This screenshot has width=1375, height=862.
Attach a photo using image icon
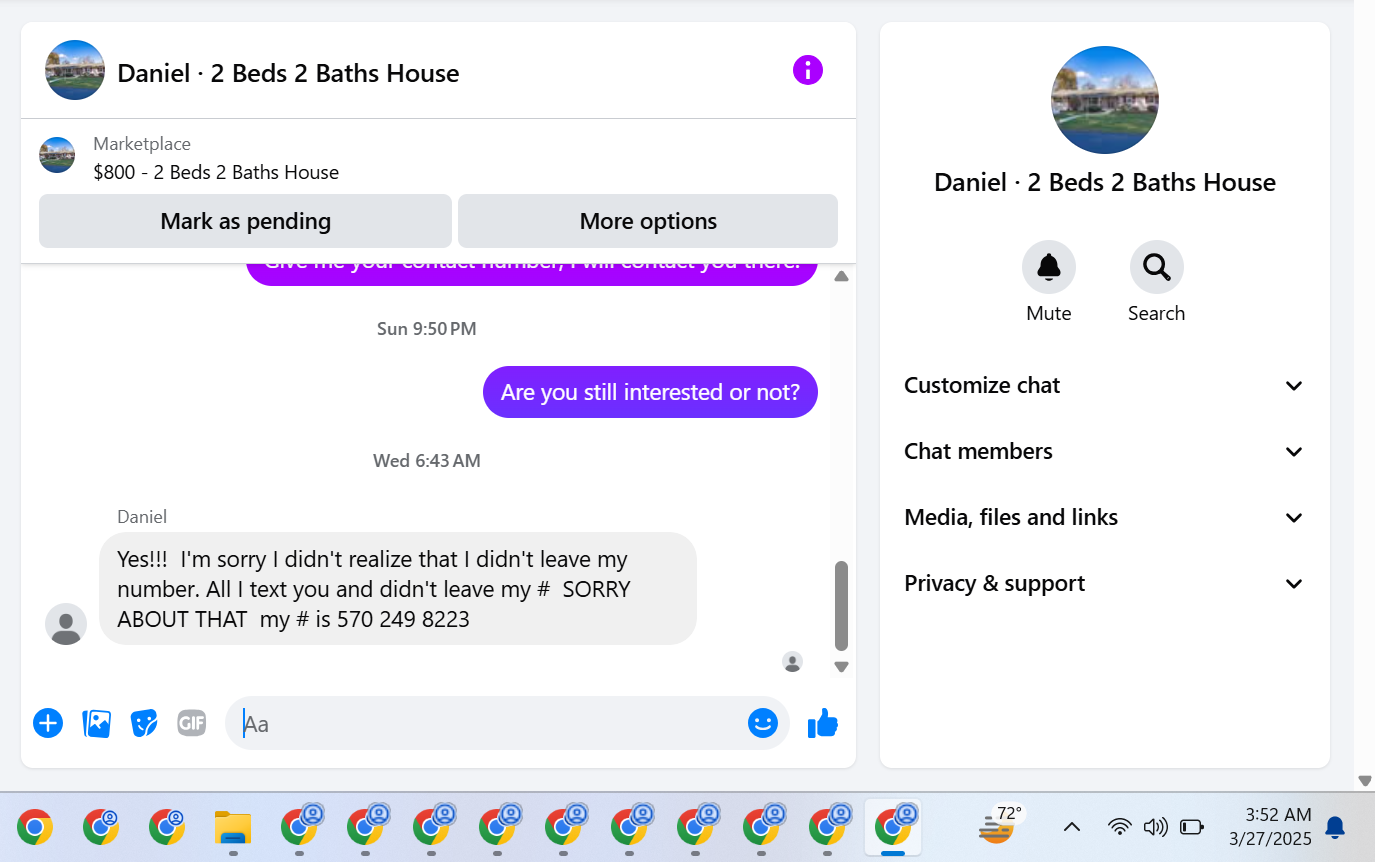point(97,723)
